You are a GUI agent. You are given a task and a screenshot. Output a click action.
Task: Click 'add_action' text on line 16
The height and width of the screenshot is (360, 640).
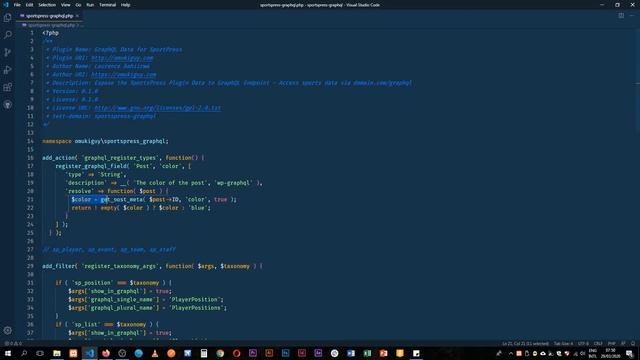point(59,158)
